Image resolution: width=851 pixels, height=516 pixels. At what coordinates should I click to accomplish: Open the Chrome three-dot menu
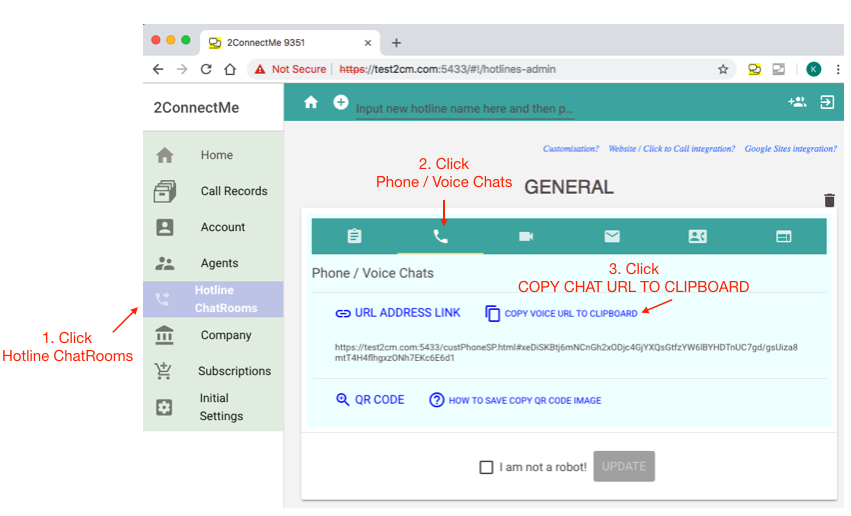(x=837, y=69)
